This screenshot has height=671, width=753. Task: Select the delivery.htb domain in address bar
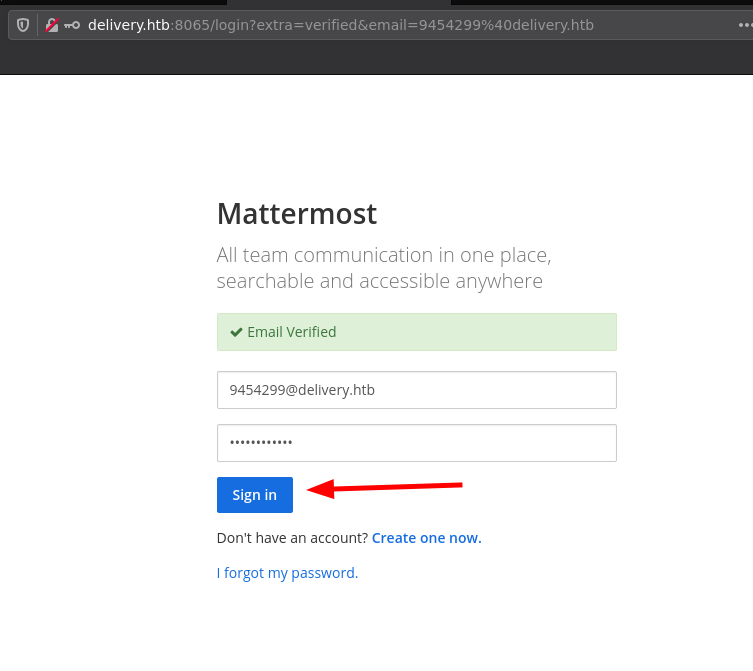coord(128,25)
